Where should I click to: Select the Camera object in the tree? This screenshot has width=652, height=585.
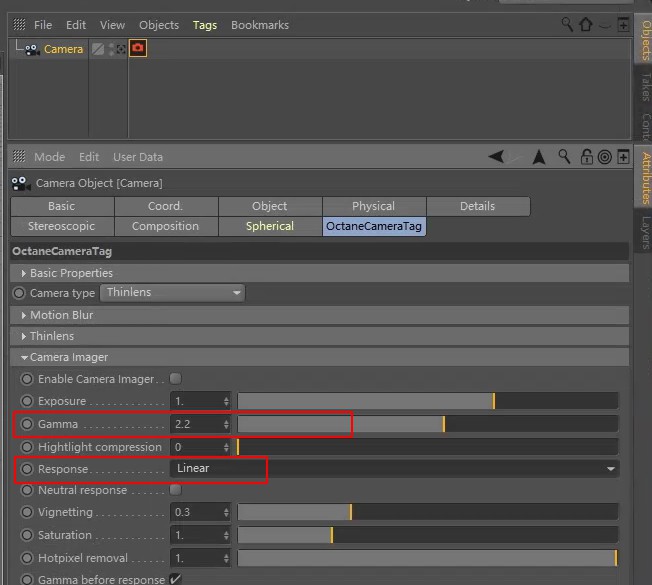click(63, 49)
